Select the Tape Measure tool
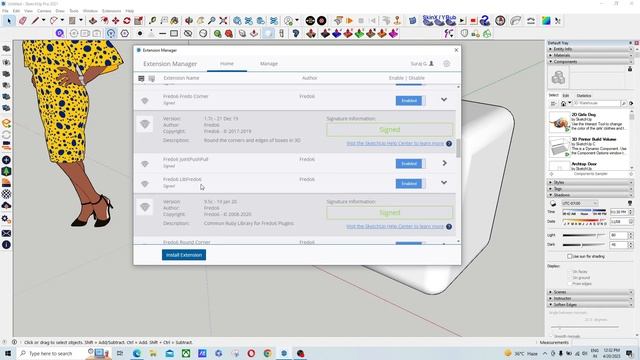 pos(152,20)
